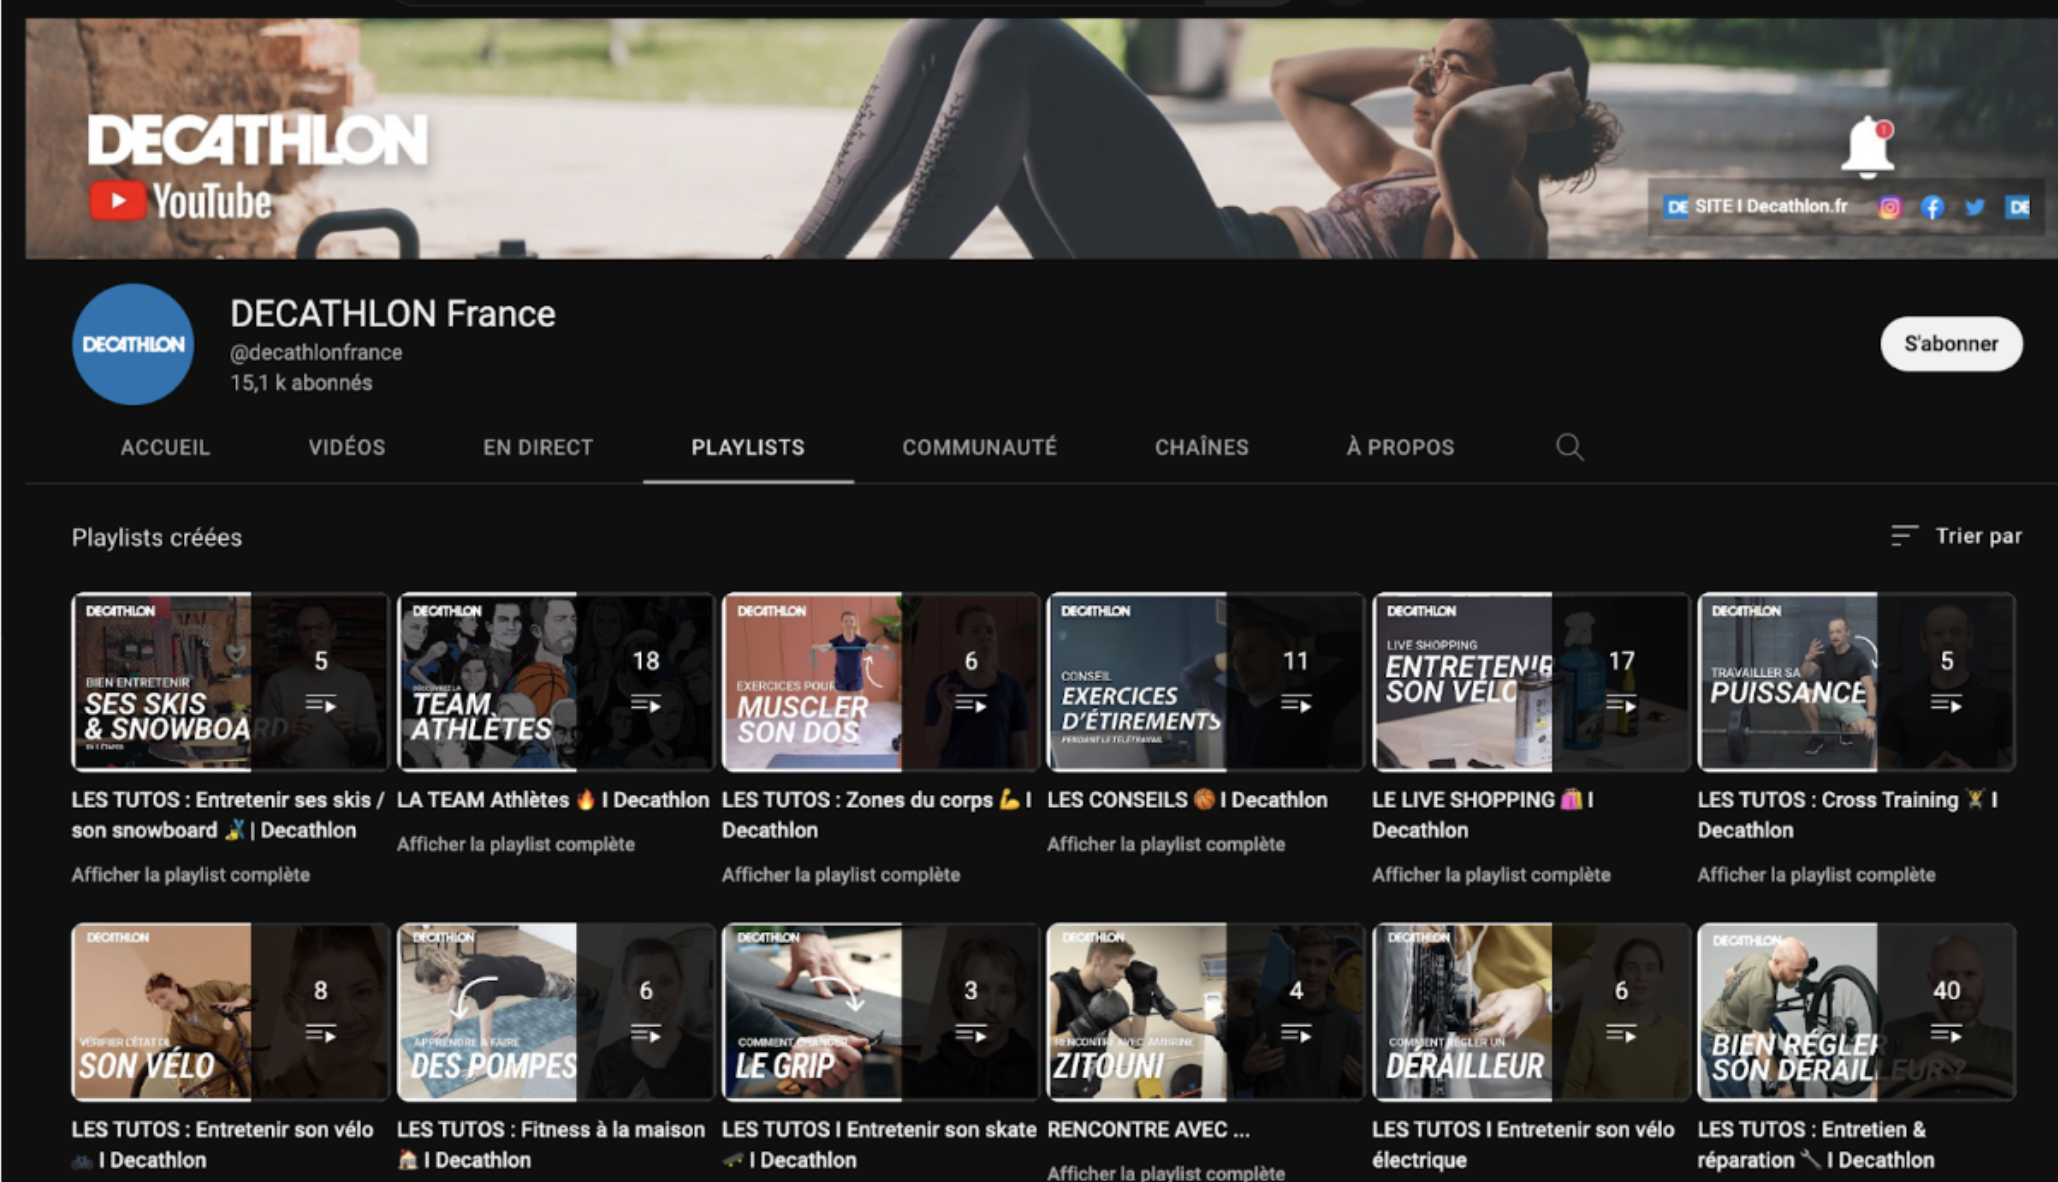
Task: Click playlist queue icon on 40-video playlist
Action: click(x=1946, y=1033)
